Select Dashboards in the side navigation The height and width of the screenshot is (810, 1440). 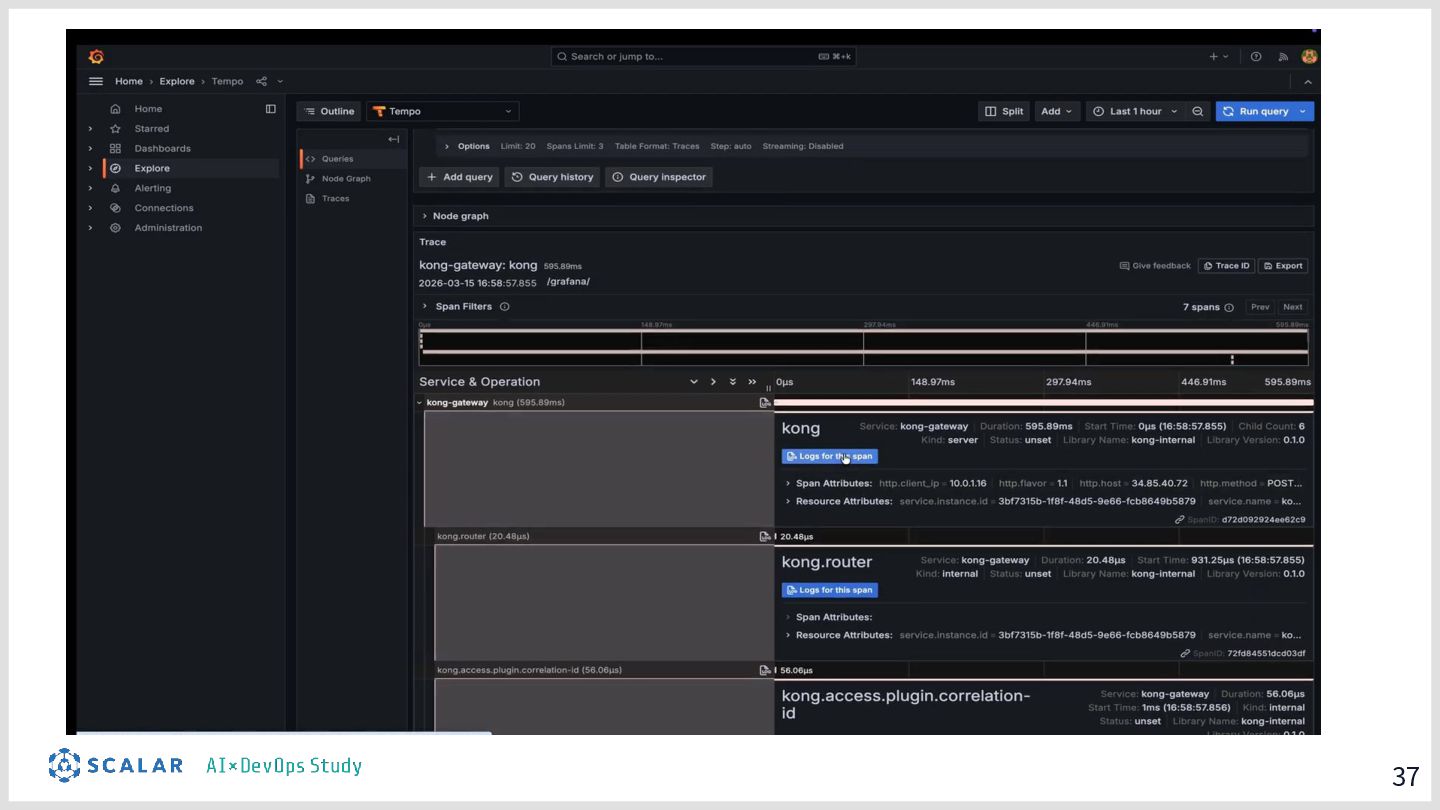[x=162, y=148]
